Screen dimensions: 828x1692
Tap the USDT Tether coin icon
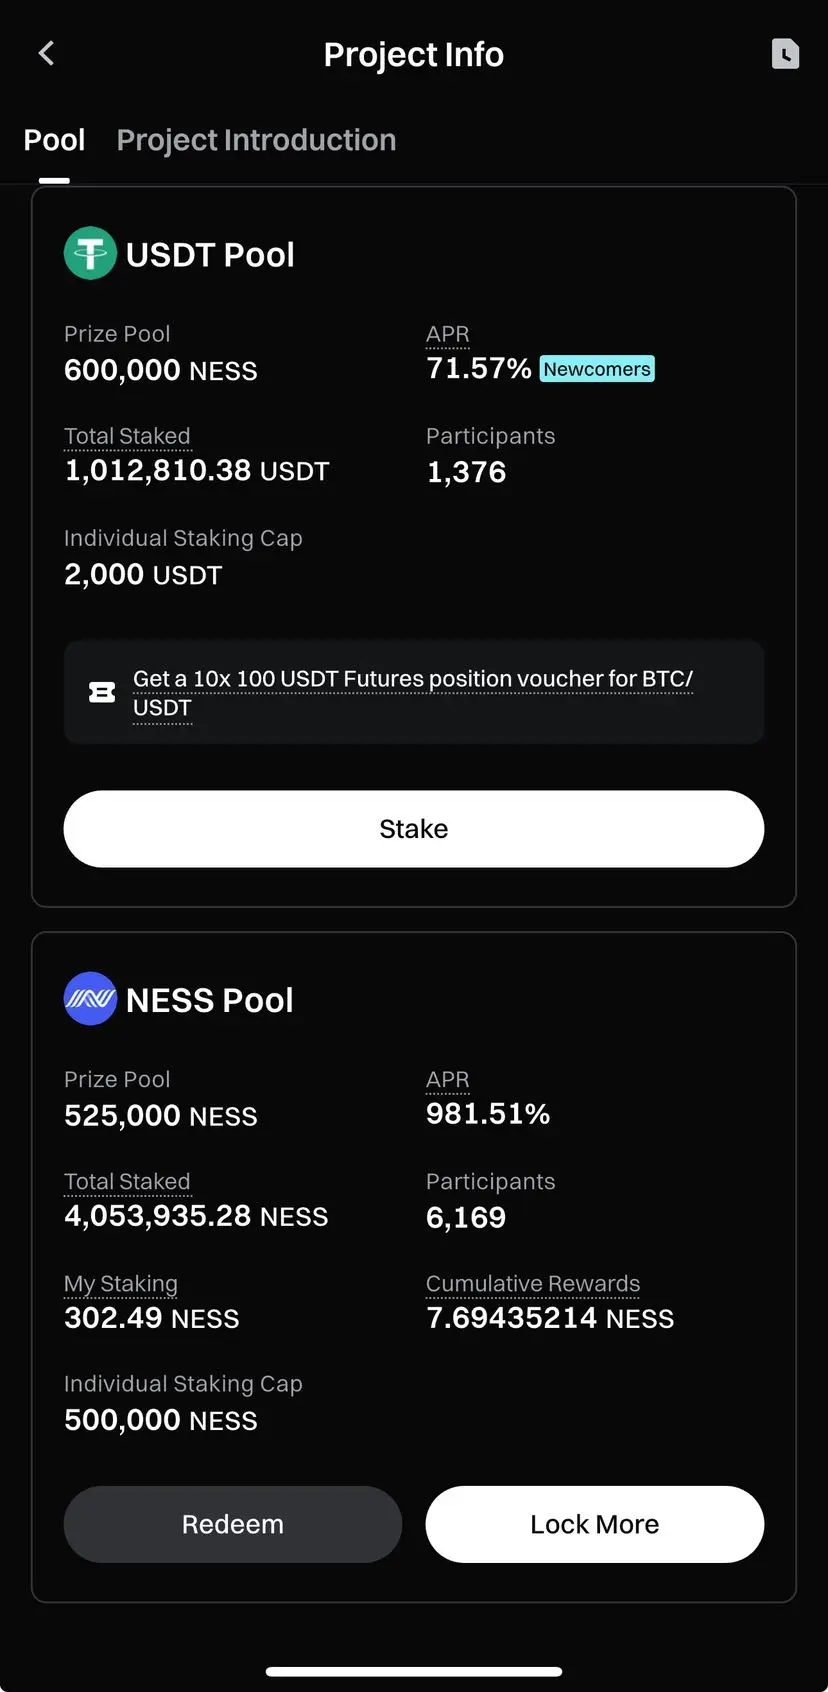90,253
